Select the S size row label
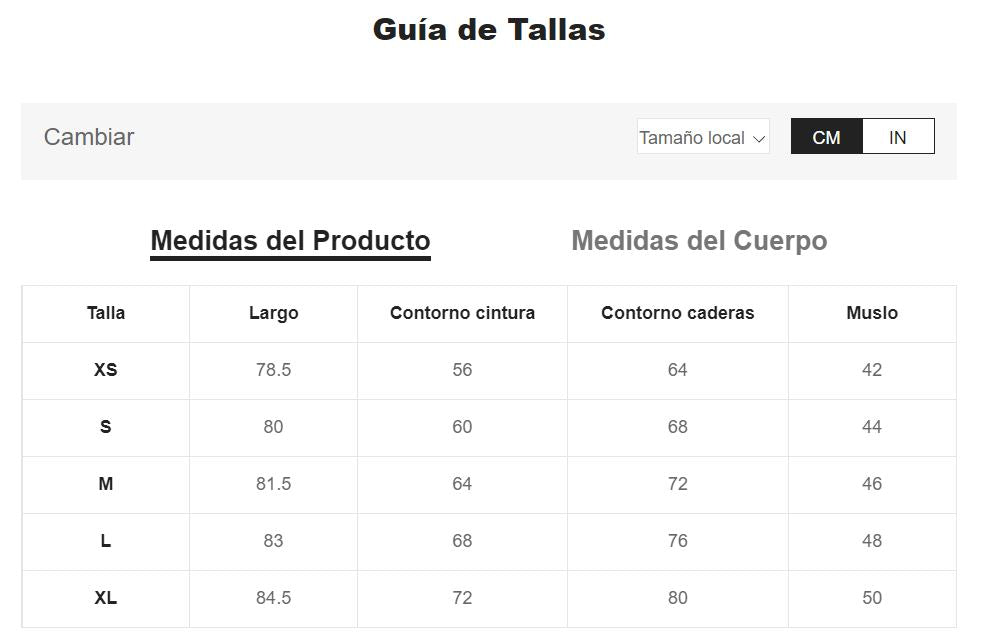Screen dimensions: 989x642 106,427
